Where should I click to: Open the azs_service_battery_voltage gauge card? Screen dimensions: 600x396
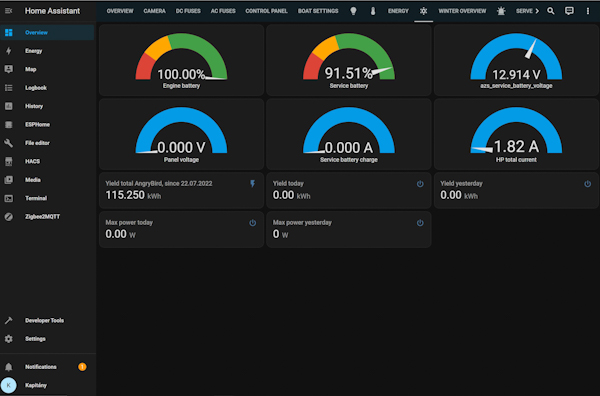pyautogui.click(x=516, y=60)
